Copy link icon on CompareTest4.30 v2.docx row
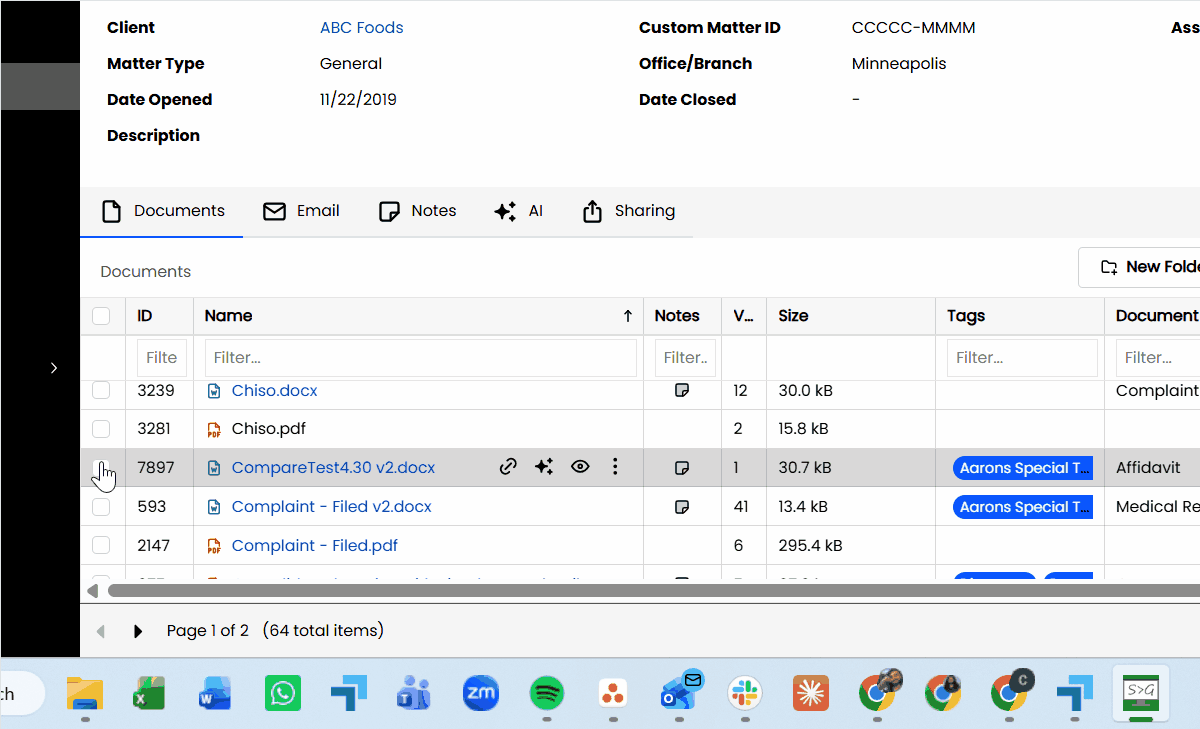Image resolution: width=1200 pixels, height=729 pixels. tap(508, 467)
